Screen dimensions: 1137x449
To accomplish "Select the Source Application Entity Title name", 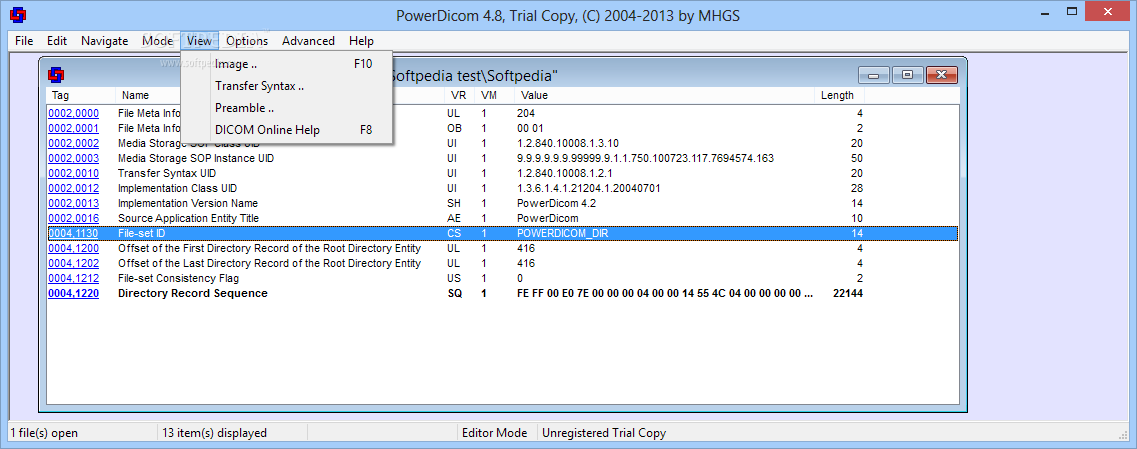I will 189,218.
